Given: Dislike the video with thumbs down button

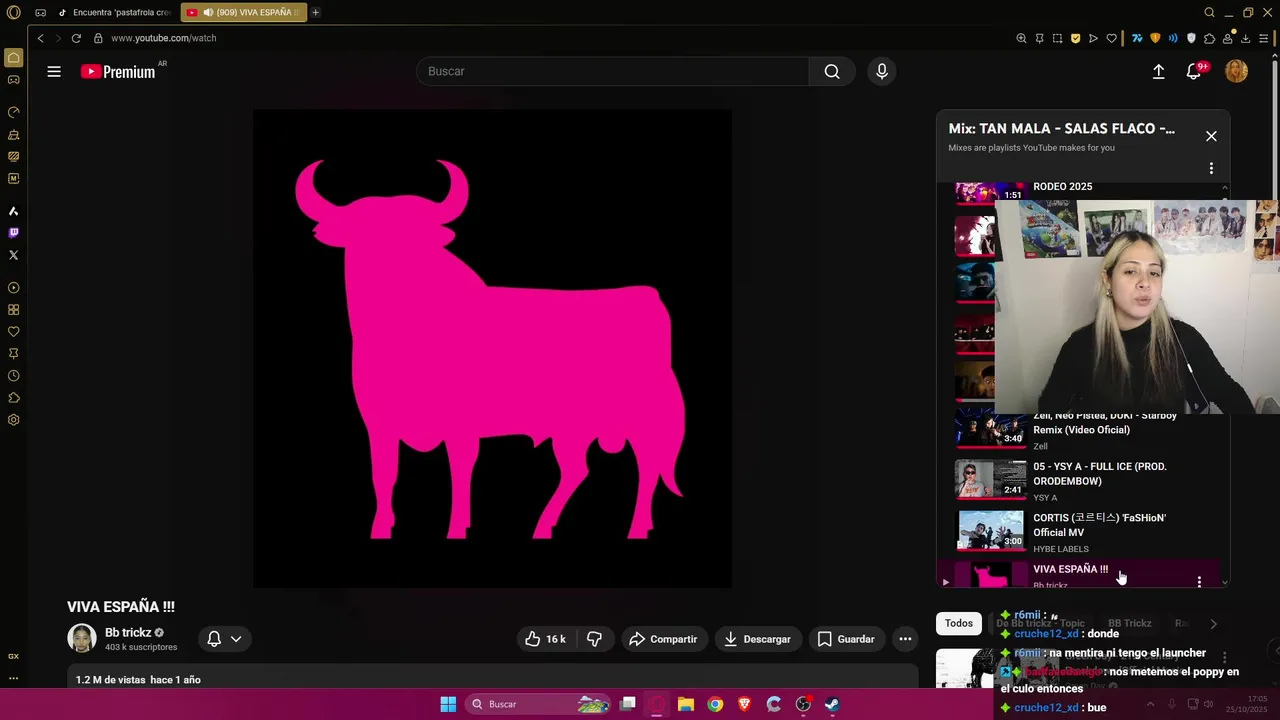Looking at the screenshot, I should (x=594, y=639).
